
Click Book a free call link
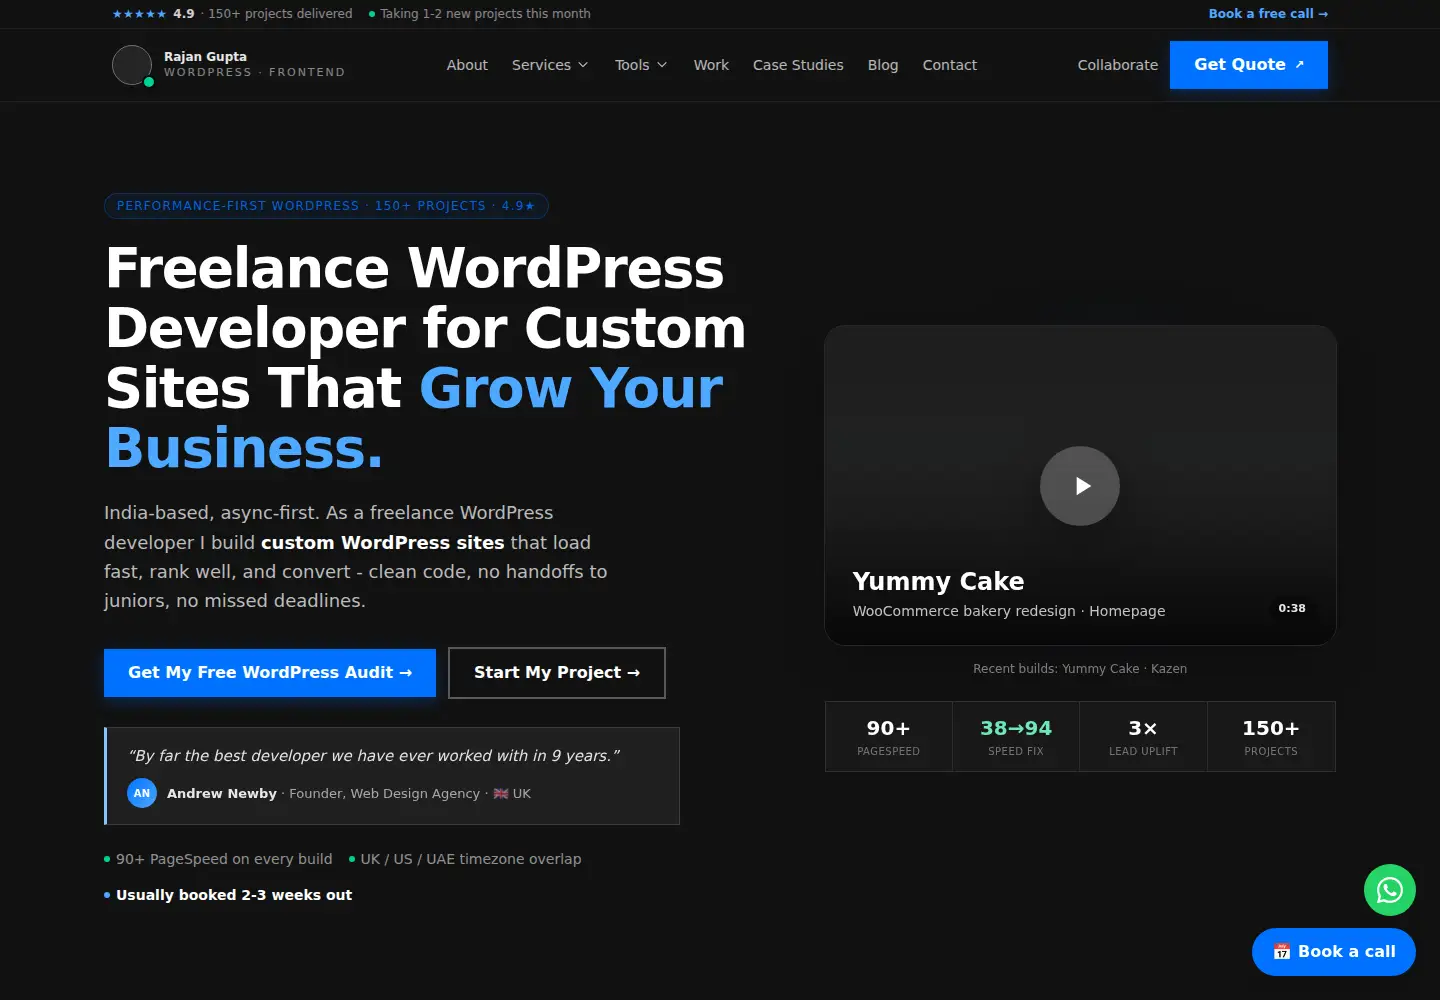[1268, 14]
